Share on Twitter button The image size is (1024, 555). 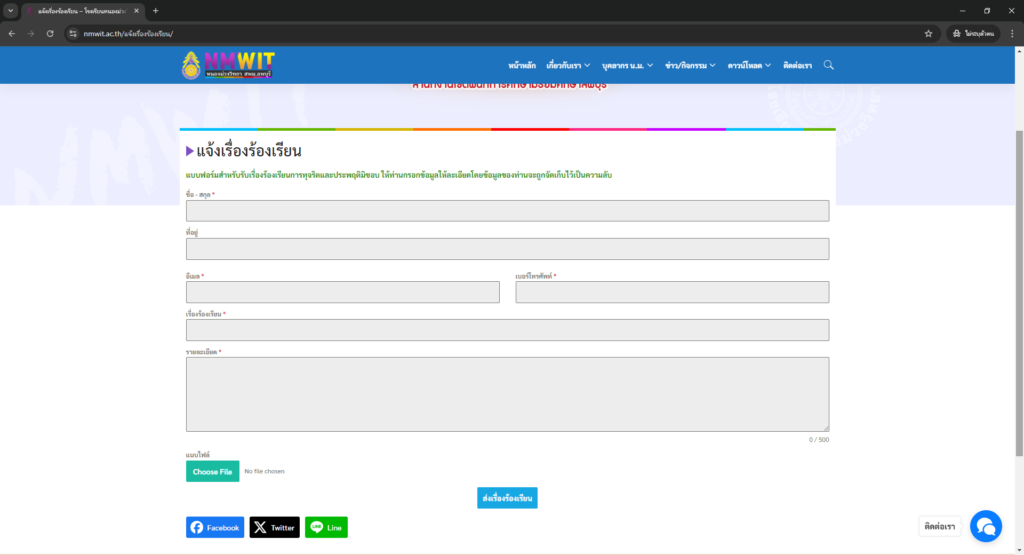[274, 528]
